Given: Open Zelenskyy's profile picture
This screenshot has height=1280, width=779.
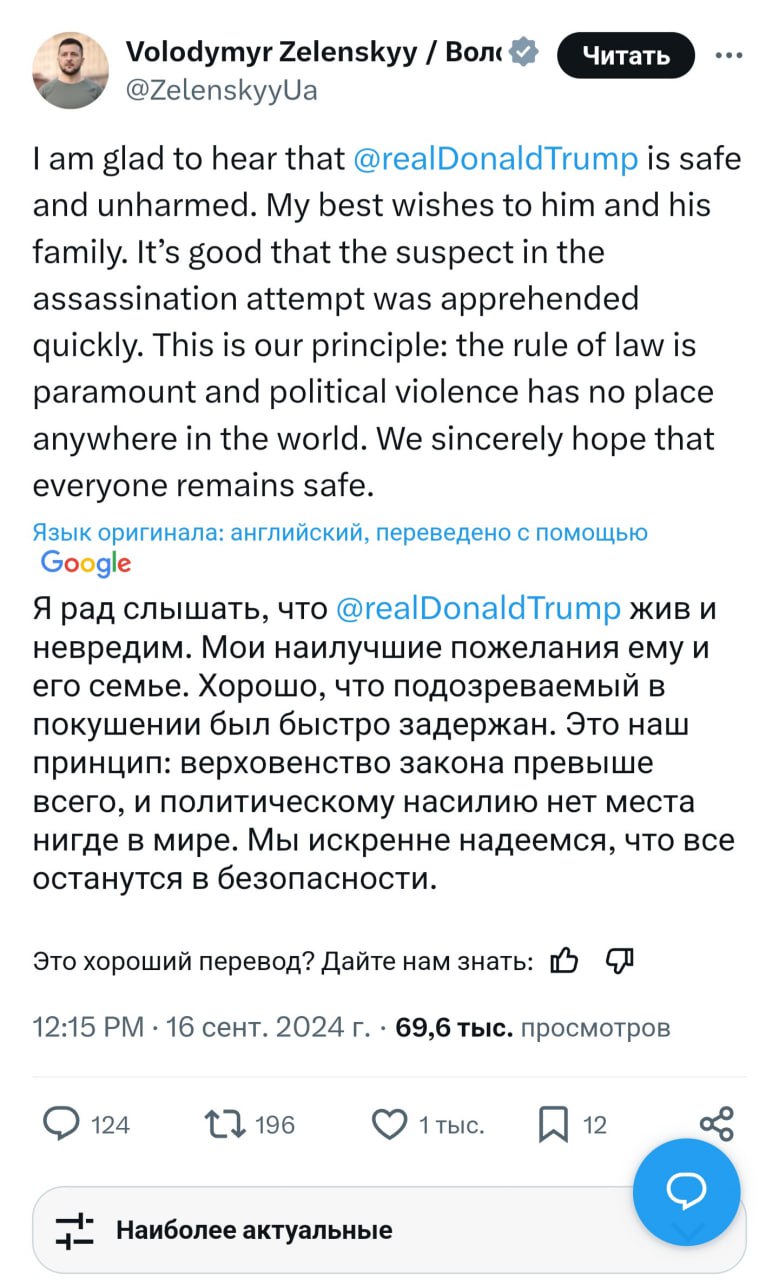Looking at the screenshot, I should point(70,70).
